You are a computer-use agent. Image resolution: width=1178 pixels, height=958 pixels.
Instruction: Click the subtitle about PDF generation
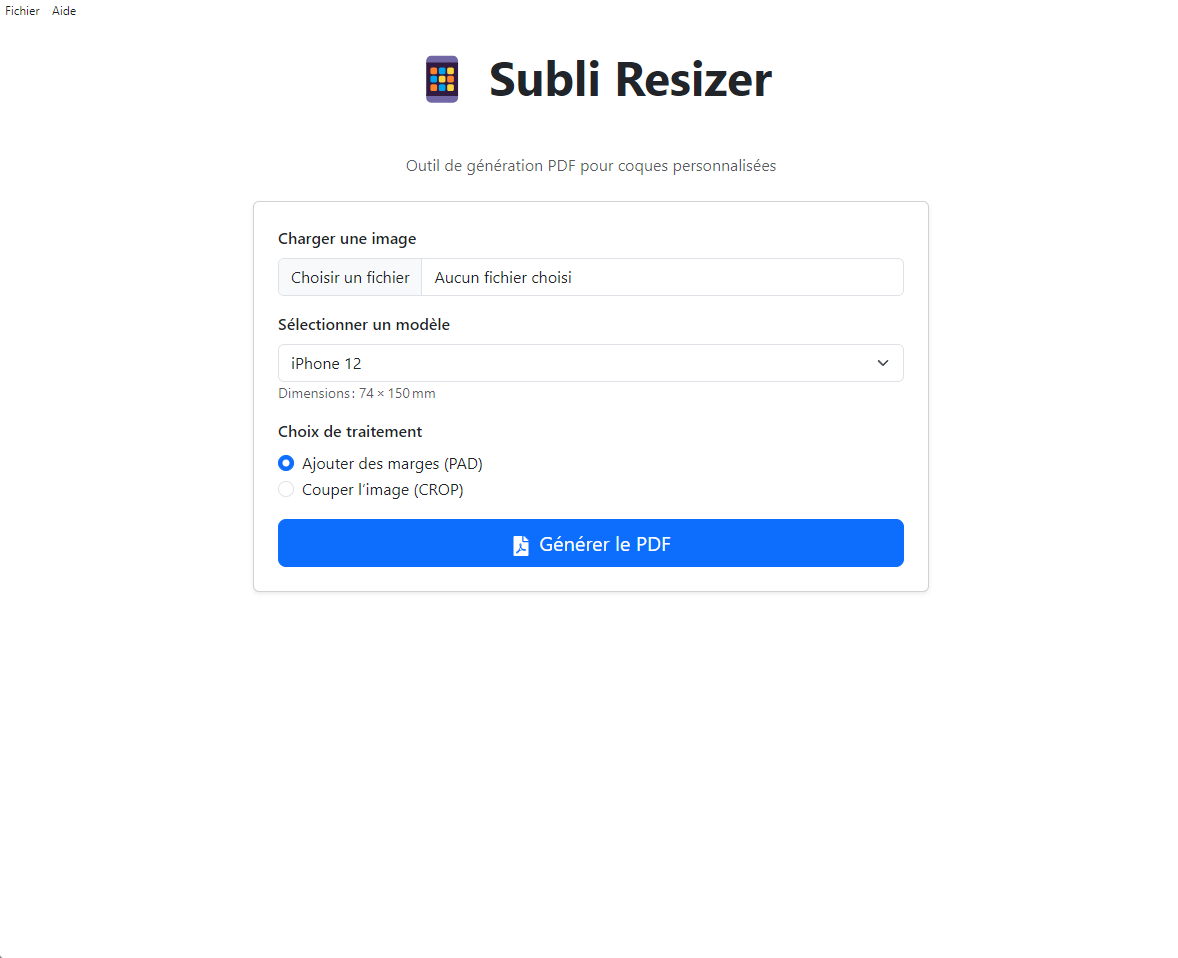click(590, 165)
